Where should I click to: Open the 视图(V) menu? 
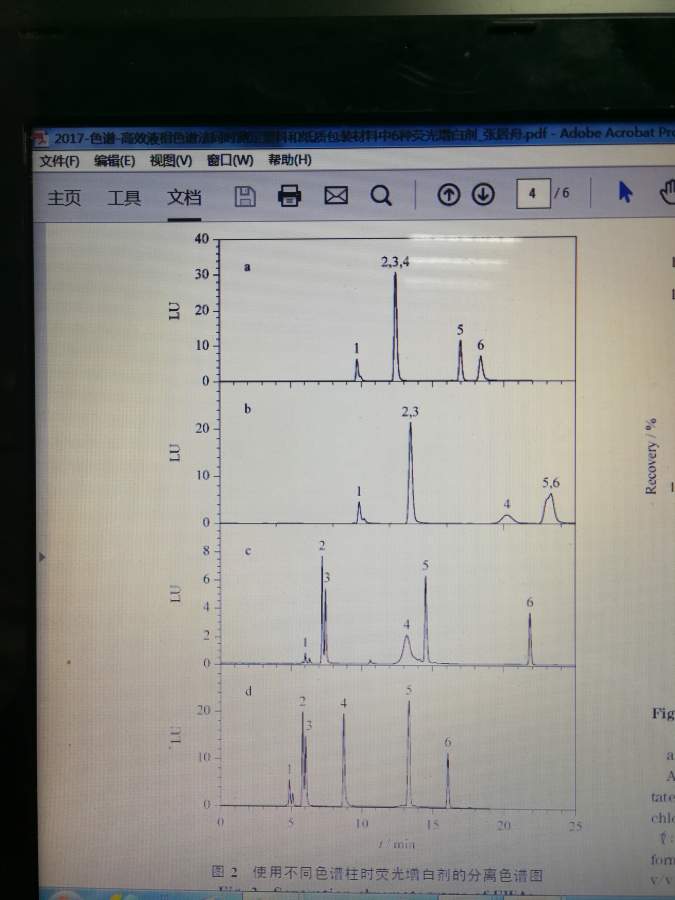(x=170, y=160)
